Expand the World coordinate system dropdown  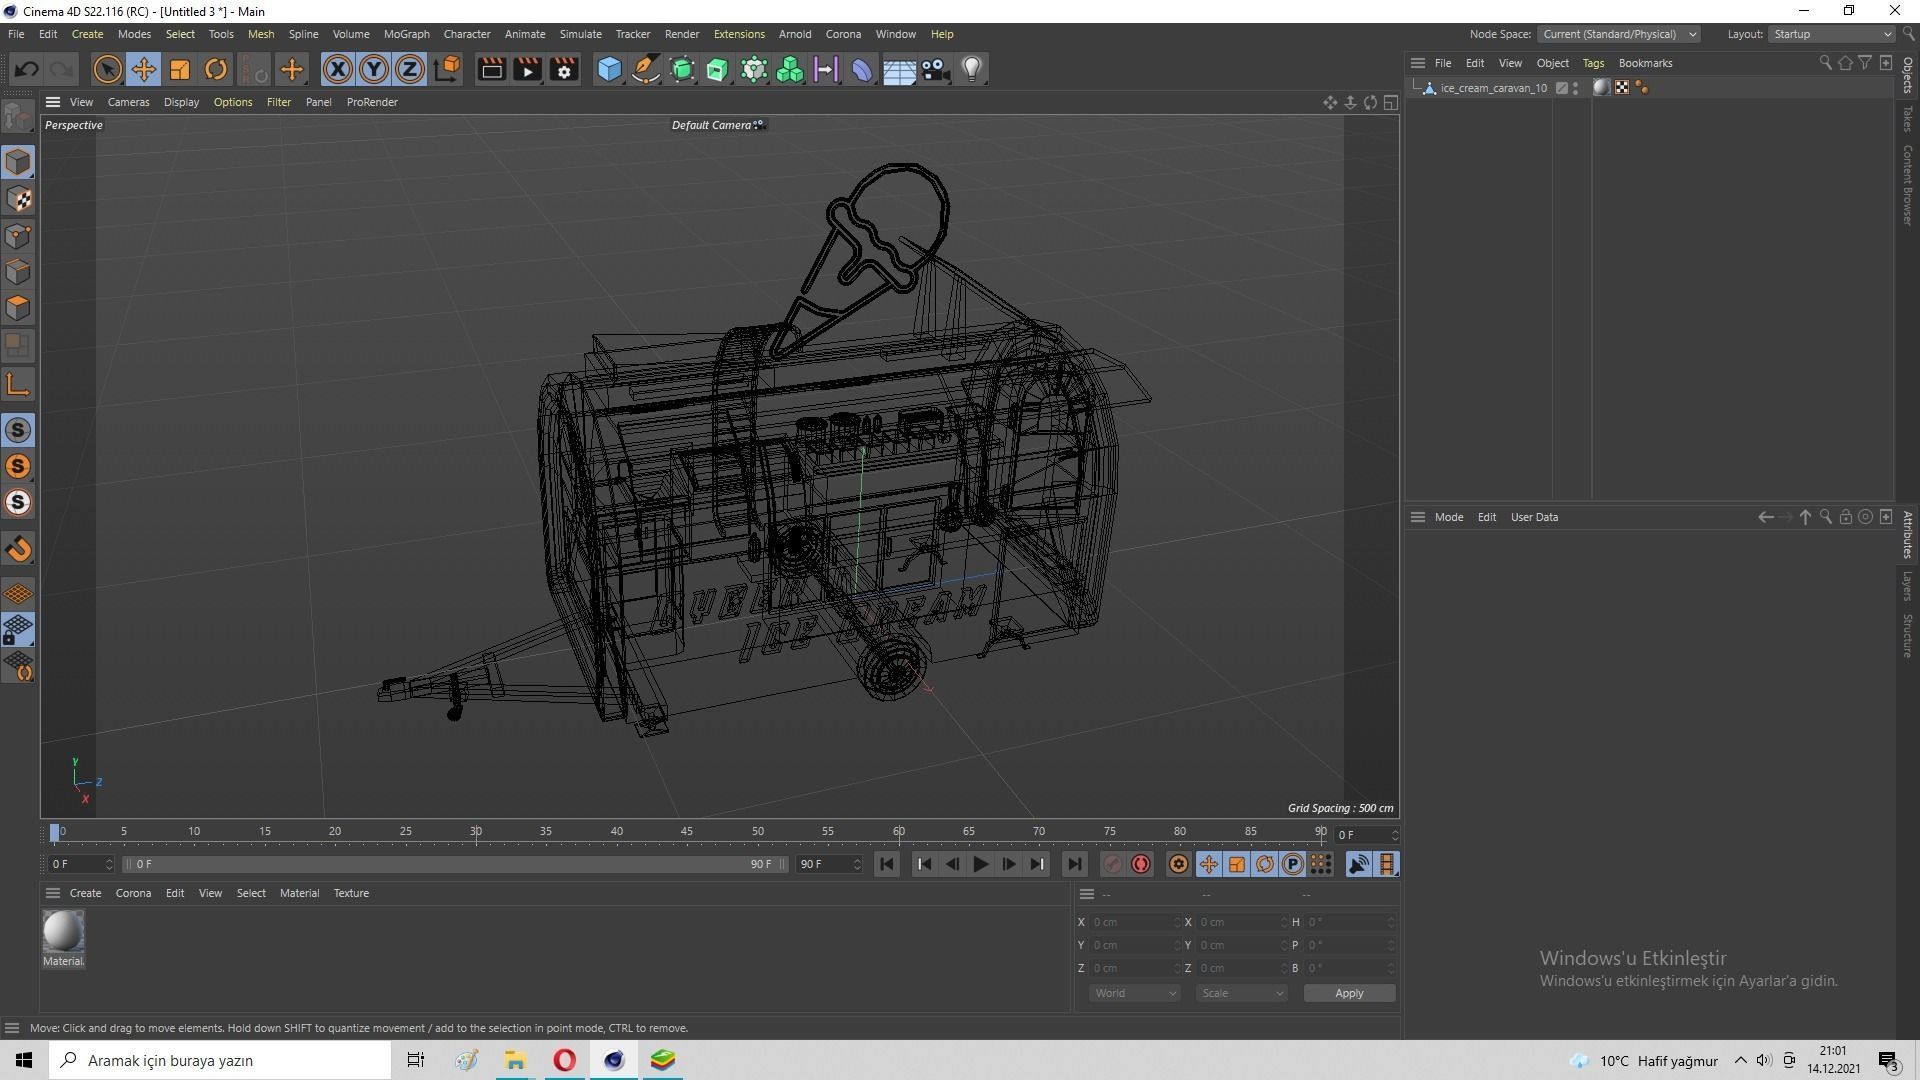click(1134, 993)
